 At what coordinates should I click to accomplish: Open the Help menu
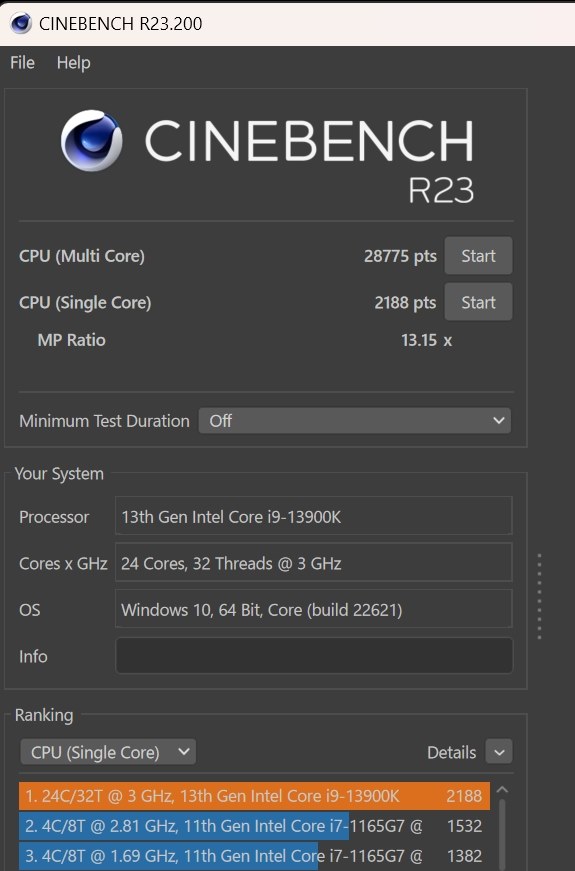[73, 63]
